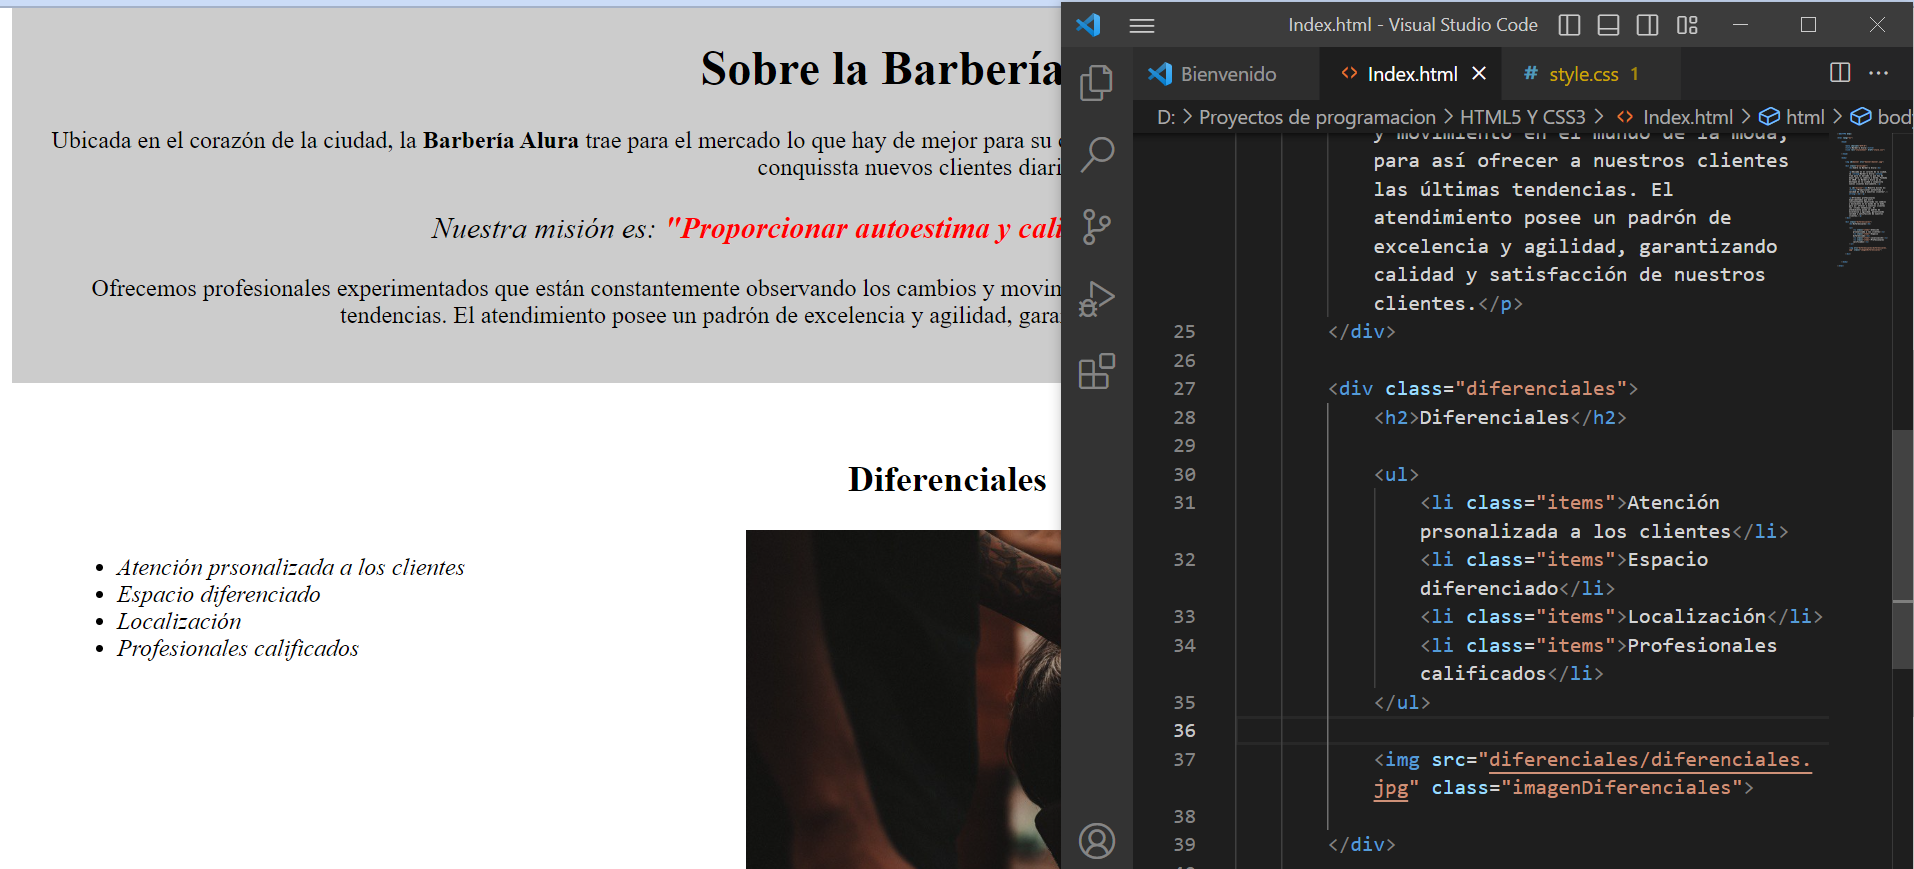The height and width of the screenshot is (869, 1914).
Task: Click the code minimap preview
Action: (1865, 200)
